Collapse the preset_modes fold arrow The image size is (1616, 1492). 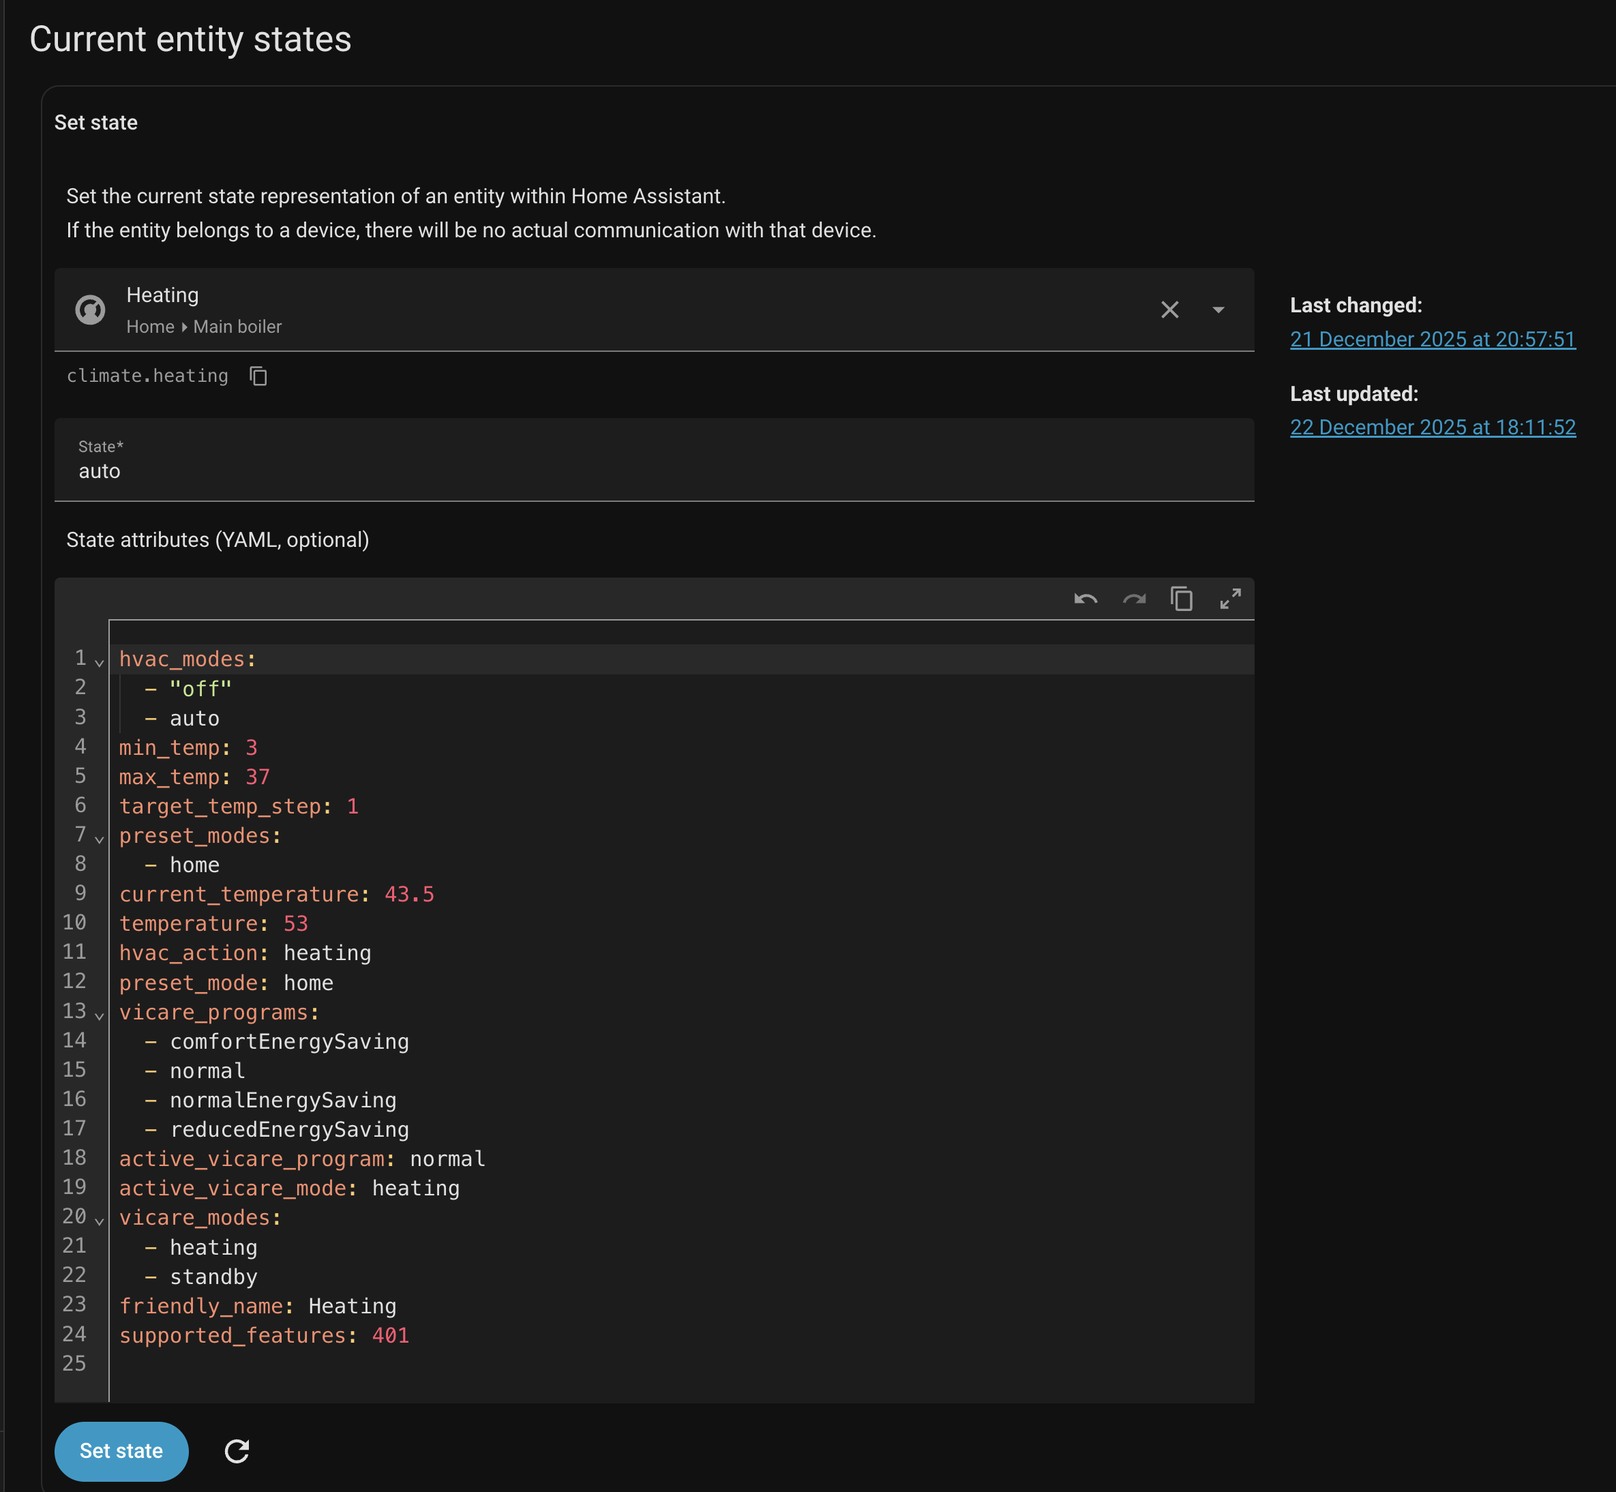pos(99,838)
